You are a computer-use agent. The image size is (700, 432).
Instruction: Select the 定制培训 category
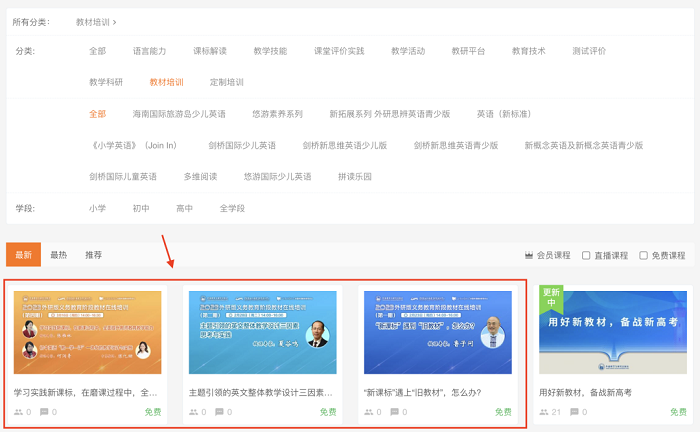[226, 82]
